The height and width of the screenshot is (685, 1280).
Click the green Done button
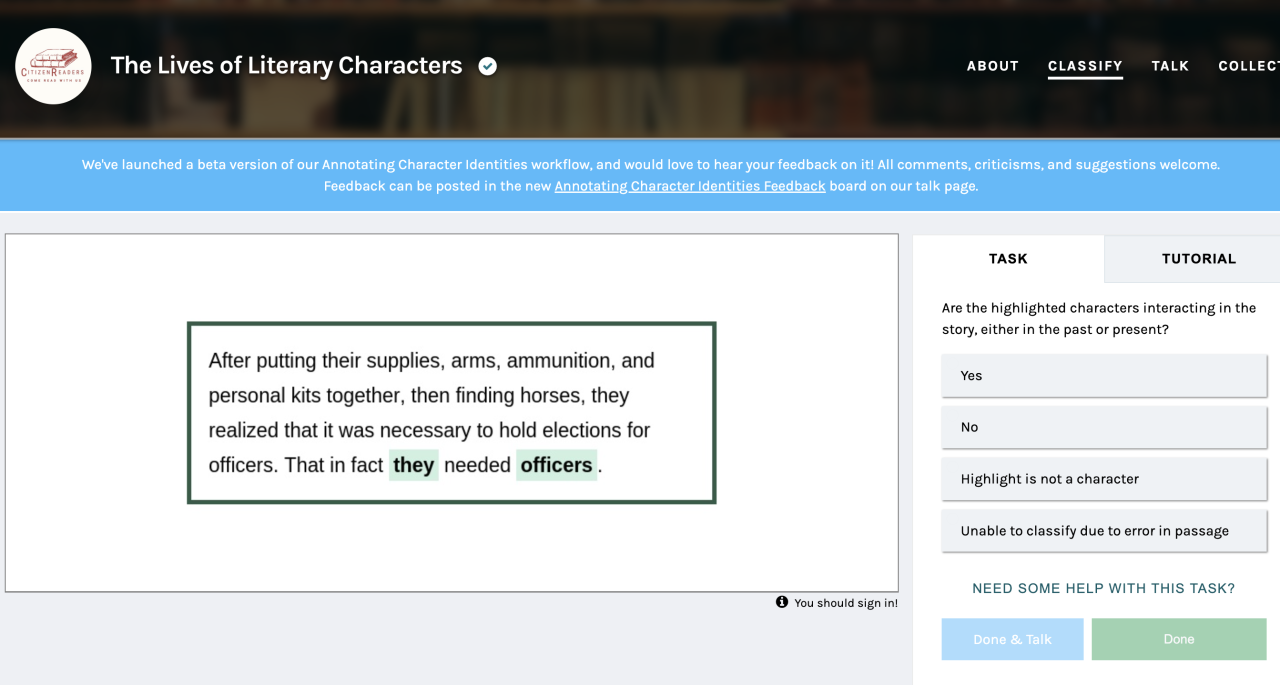pos(1178,639)
